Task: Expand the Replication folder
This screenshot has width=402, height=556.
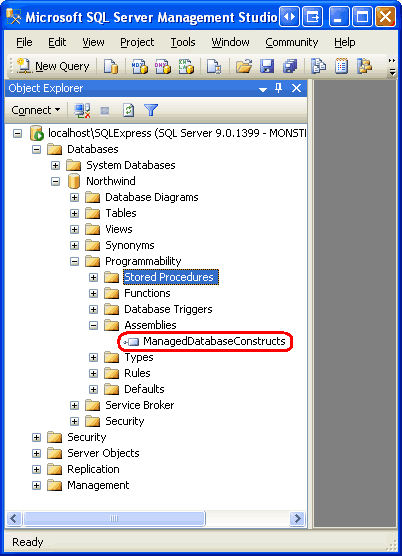Action: coord(36,469)
